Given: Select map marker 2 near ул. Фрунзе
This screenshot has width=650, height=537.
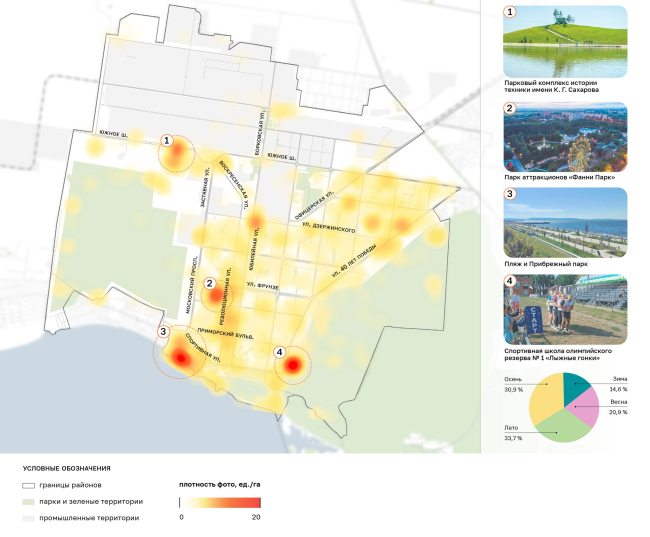Looking at the screenshot, I should 210,283.
